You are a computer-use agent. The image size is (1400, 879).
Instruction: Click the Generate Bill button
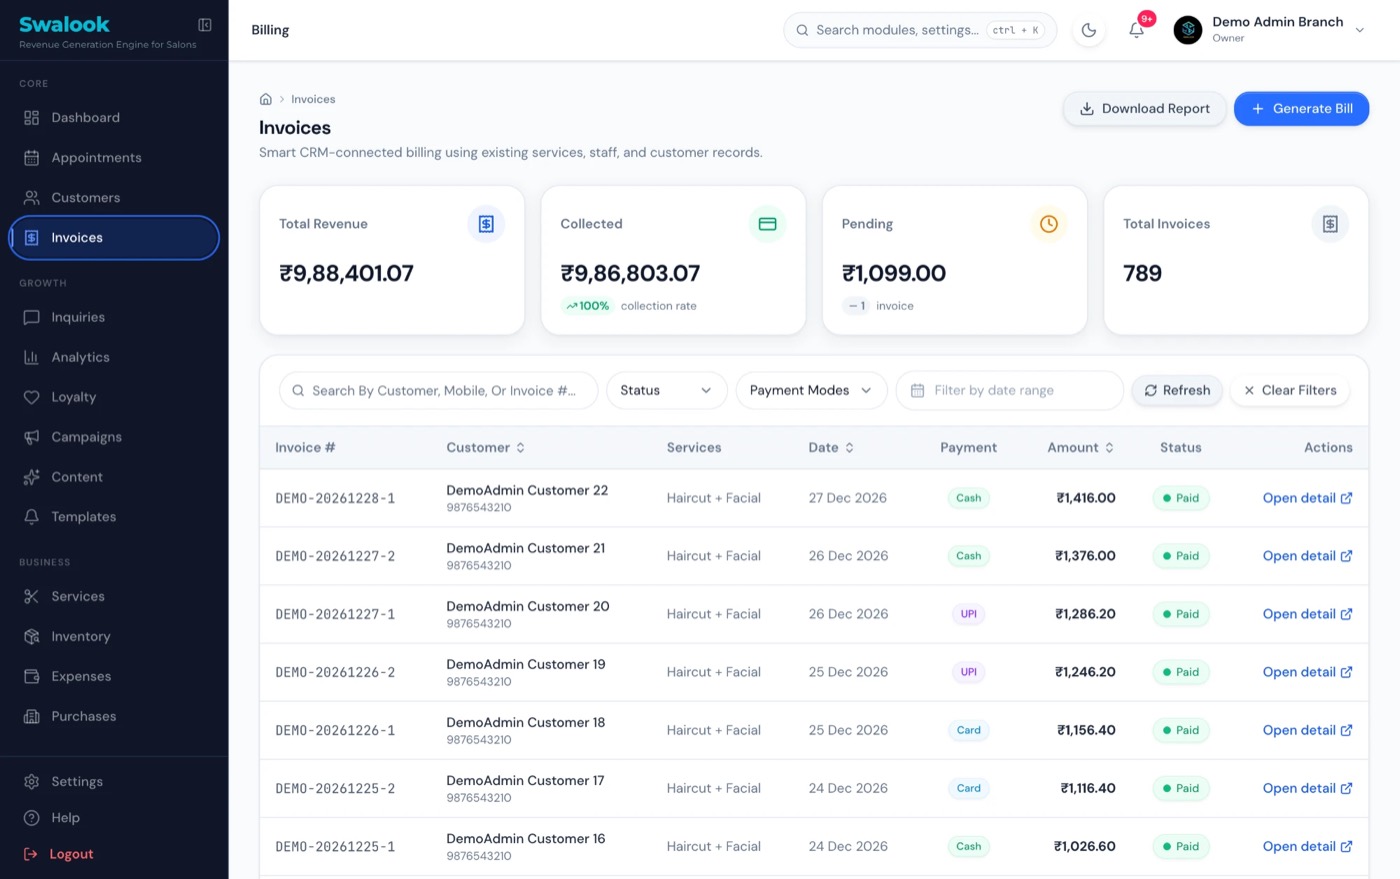coord(1301,108)
